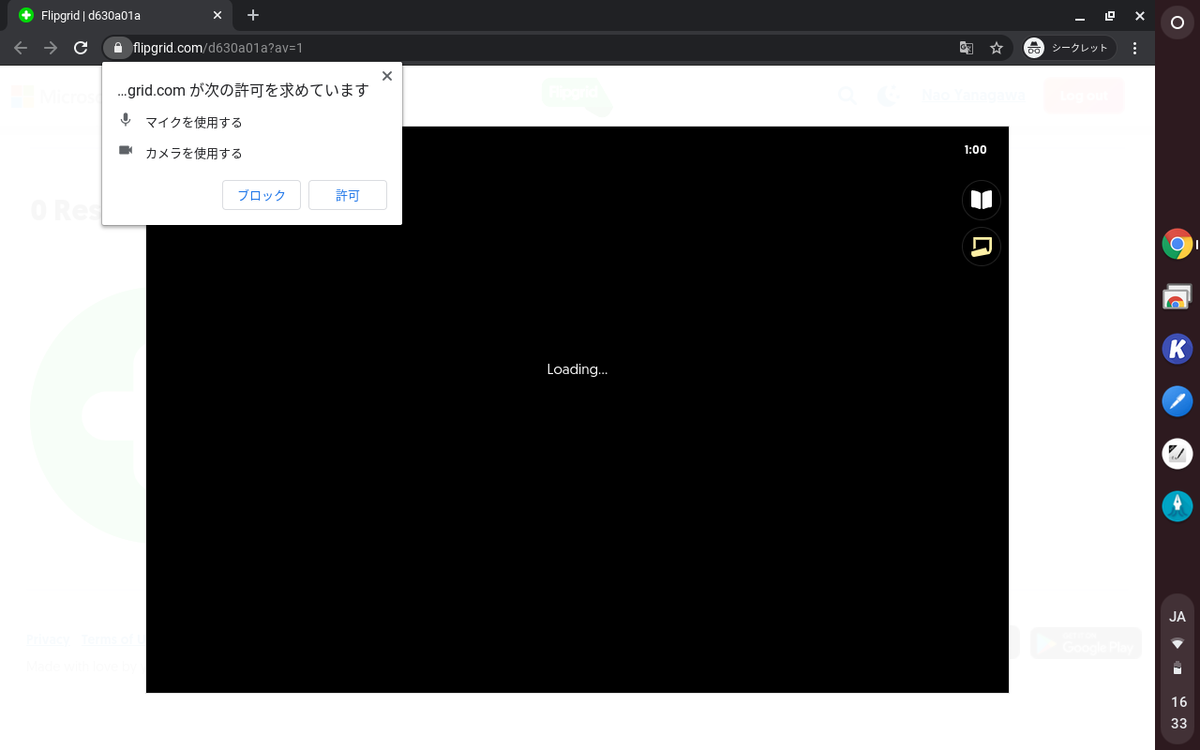This screenshot has height=750, width=1200.
Task: Click the camera icon in prompt
Action: (125, 150)
